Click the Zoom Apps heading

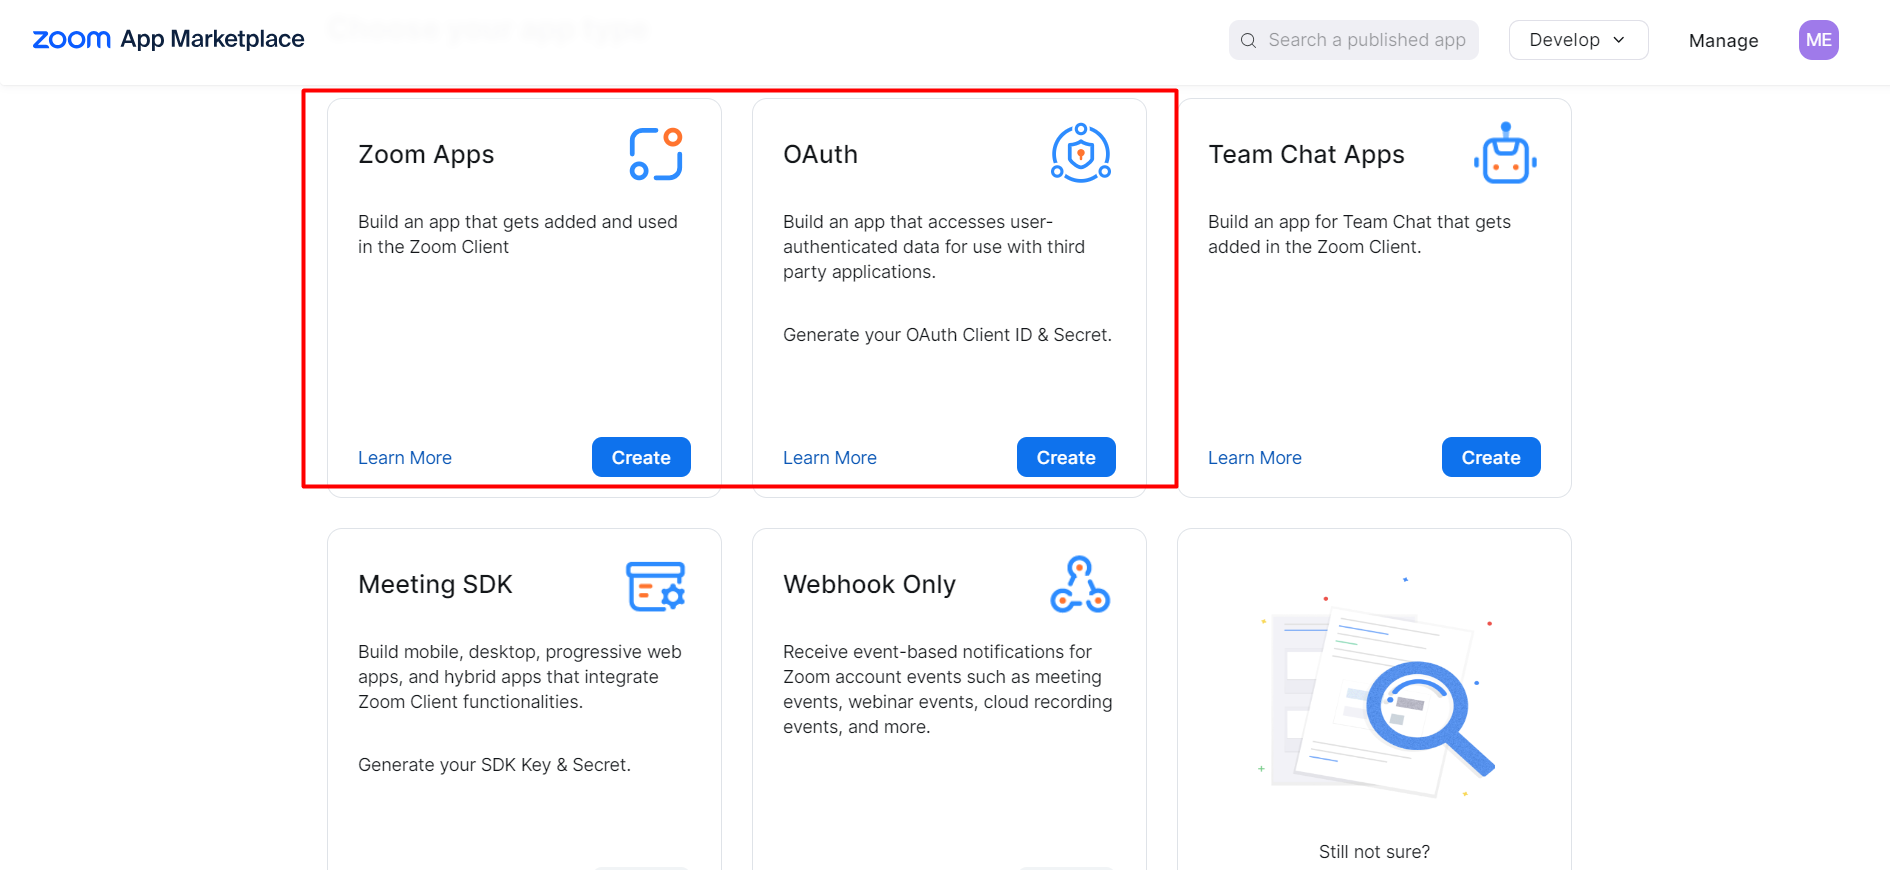click(426, 155)
